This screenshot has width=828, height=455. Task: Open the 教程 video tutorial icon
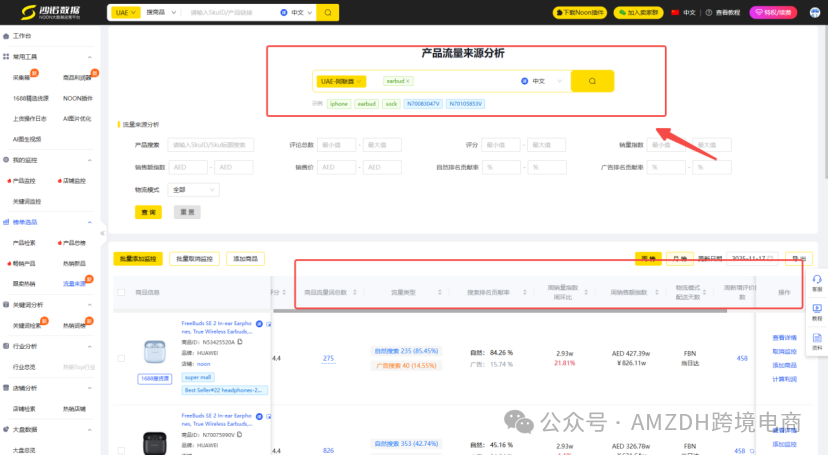[x=817, y=312]
